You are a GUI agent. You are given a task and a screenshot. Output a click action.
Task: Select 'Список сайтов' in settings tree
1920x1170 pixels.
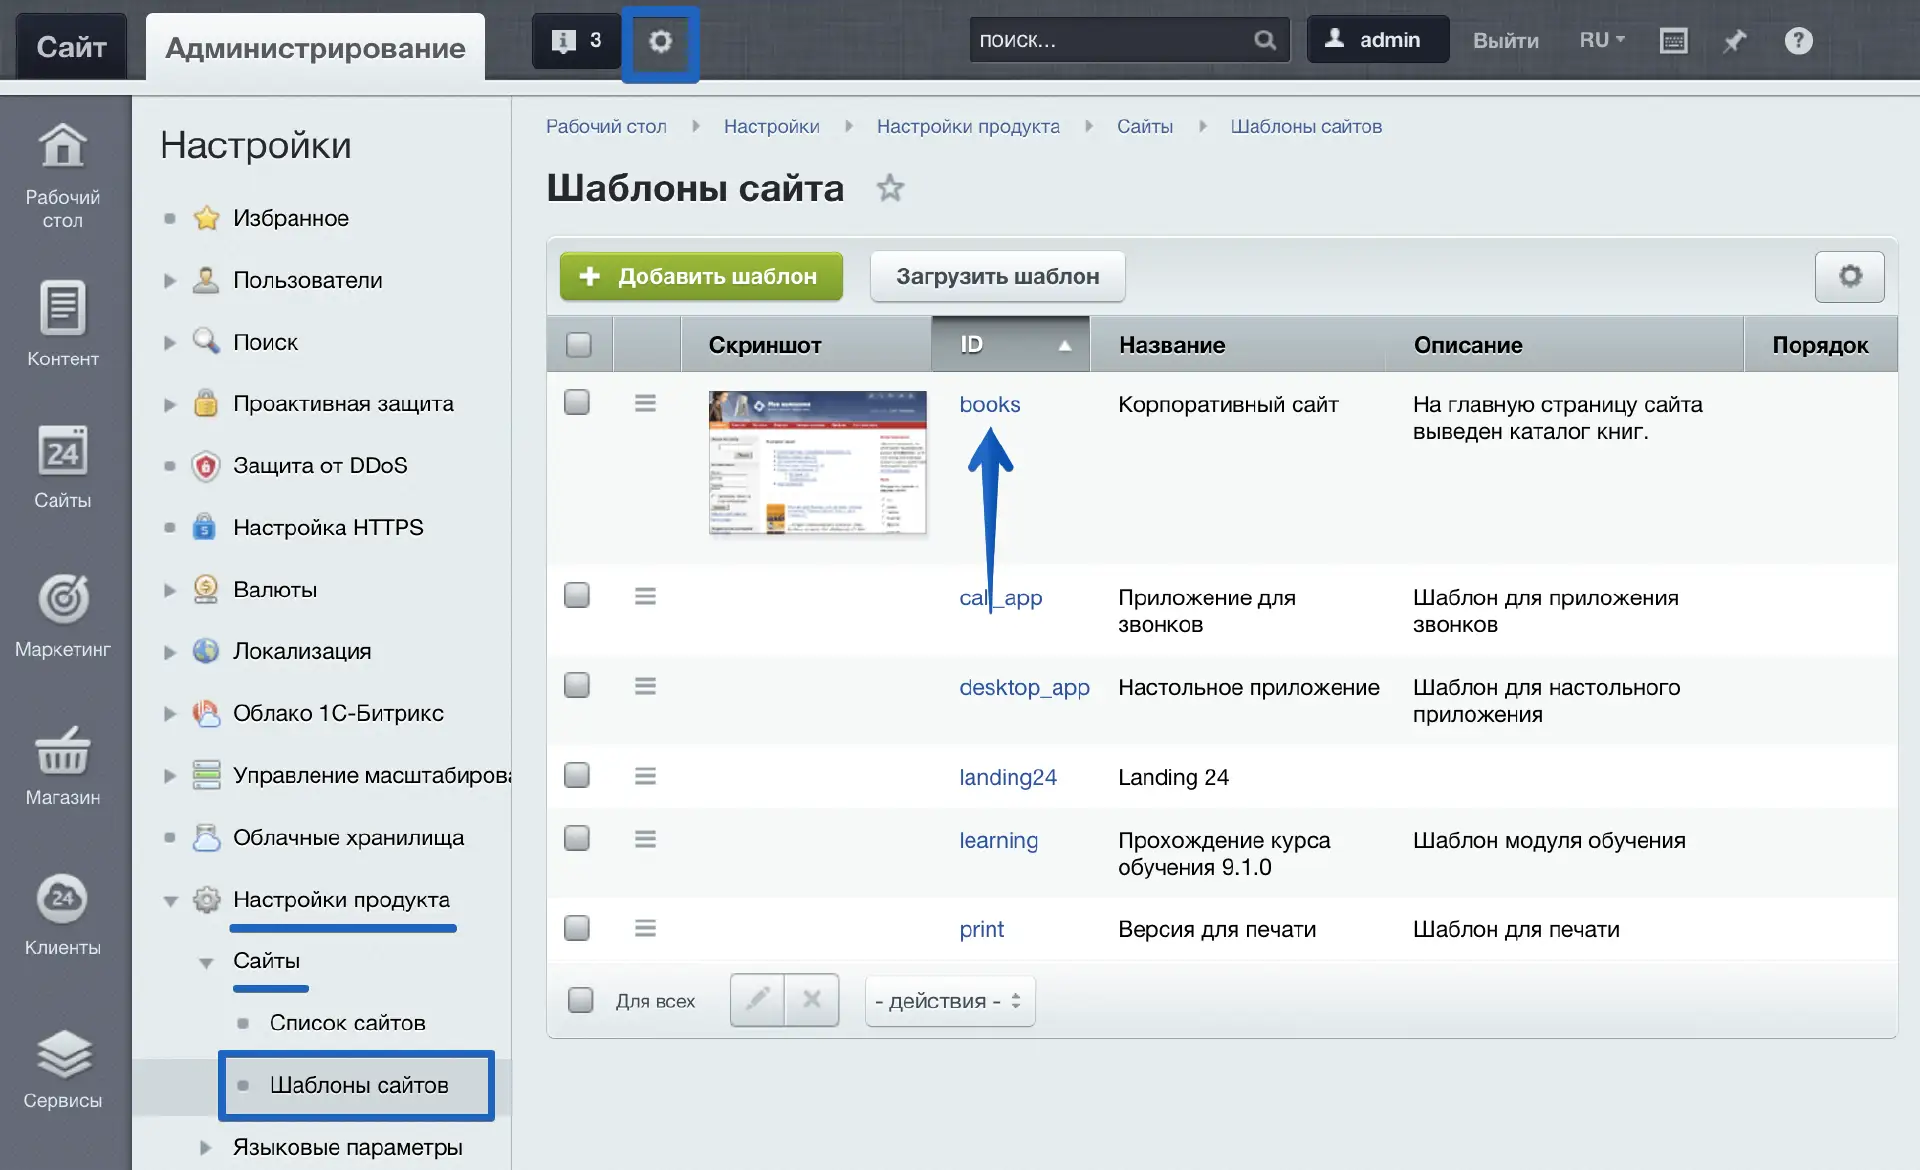coord(347,1023)
